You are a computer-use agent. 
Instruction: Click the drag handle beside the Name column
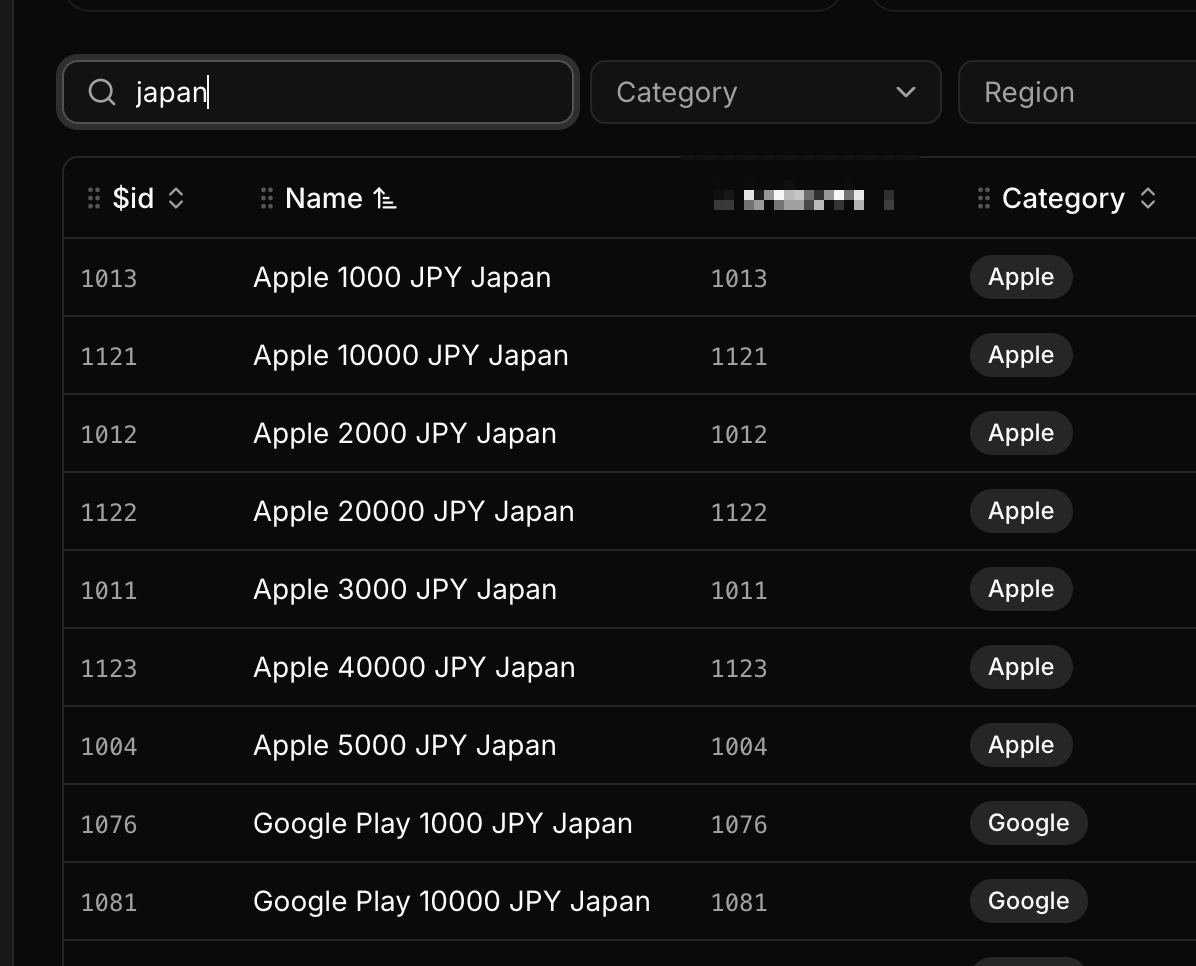click(266, 198)
